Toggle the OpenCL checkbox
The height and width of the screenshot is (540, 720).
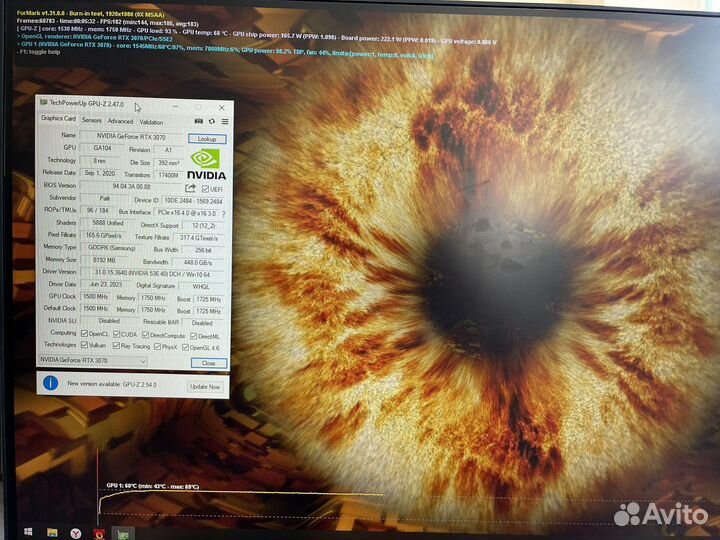click(84, 333)
